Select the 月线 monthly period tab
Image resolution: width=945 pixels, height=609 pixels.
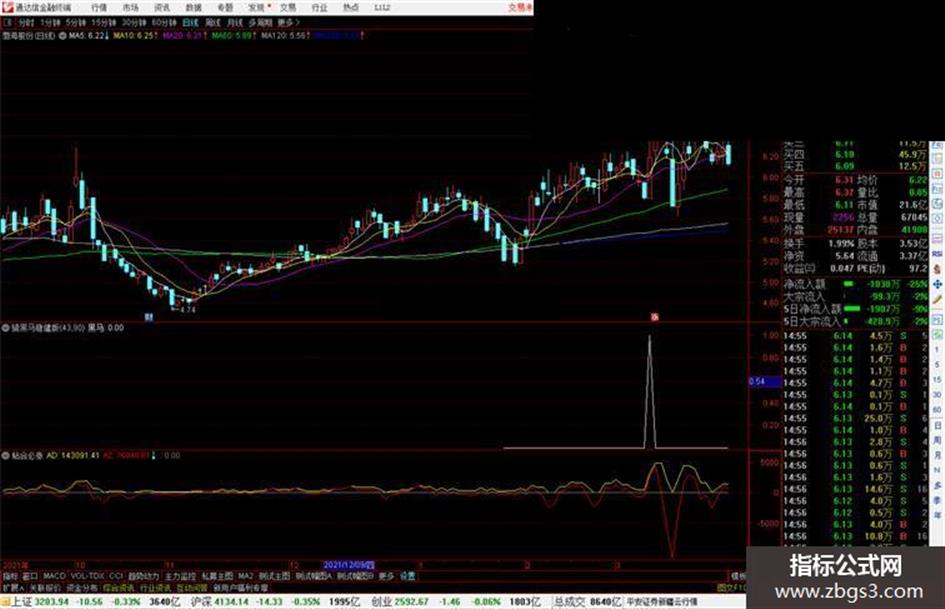234,22
